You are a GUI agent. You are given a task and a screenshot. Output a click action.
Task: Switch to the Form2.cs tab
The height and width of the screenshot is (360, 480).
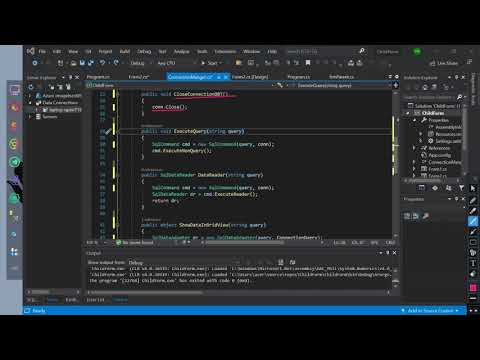(138, 77)
